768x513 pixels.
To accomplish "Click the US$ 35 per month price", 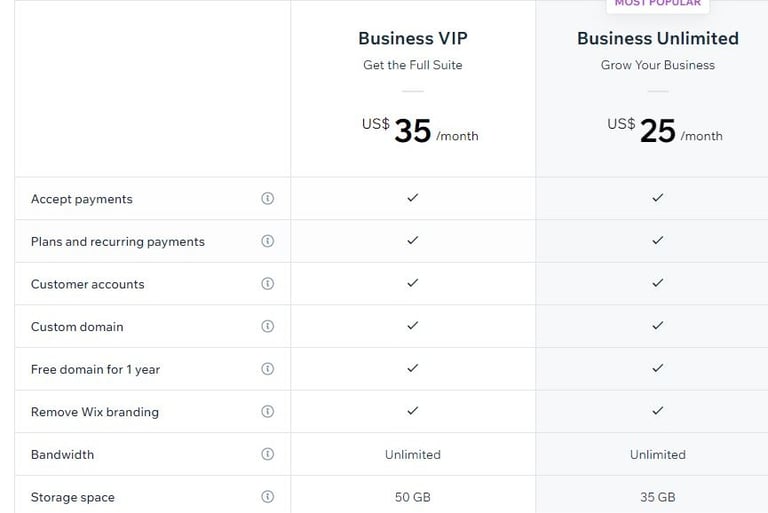I will (x=419, y=131).
